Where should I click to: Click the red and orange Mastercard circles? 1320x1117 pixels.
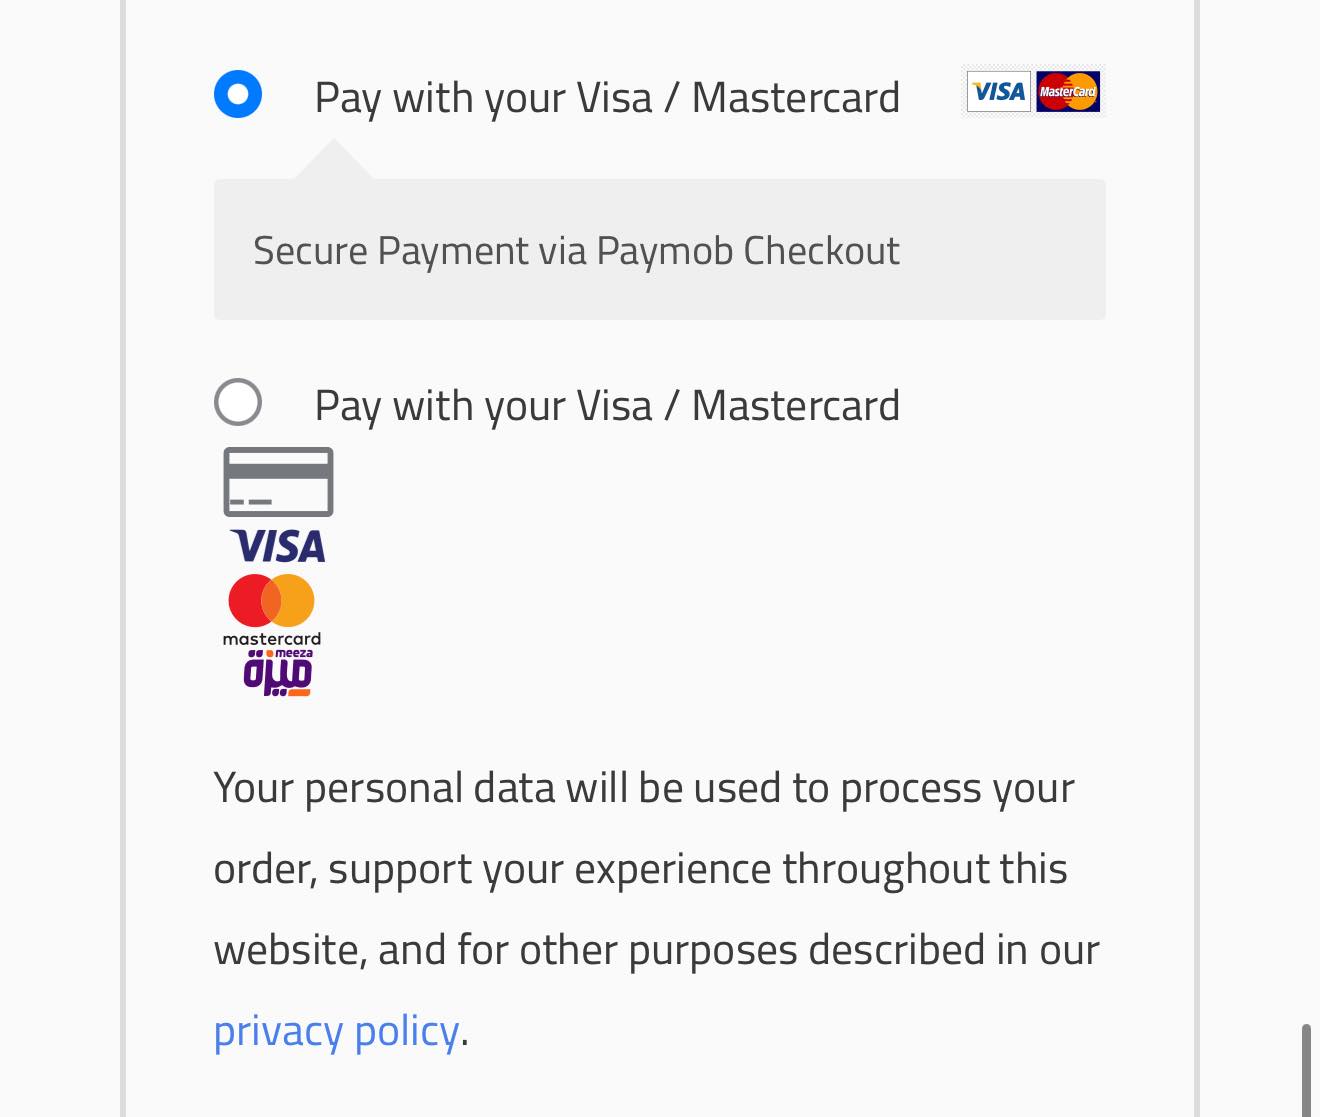[271, 600]
